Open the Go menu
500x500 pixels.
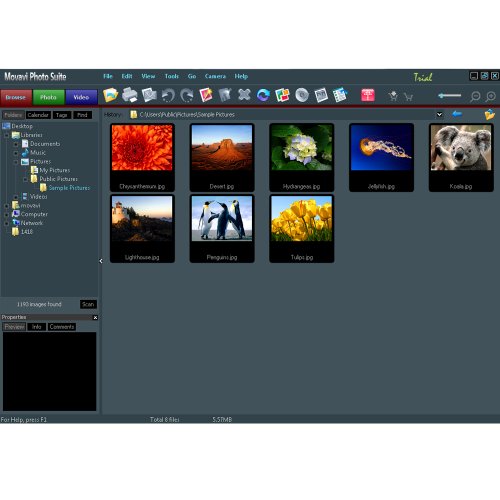click(192, 76)
